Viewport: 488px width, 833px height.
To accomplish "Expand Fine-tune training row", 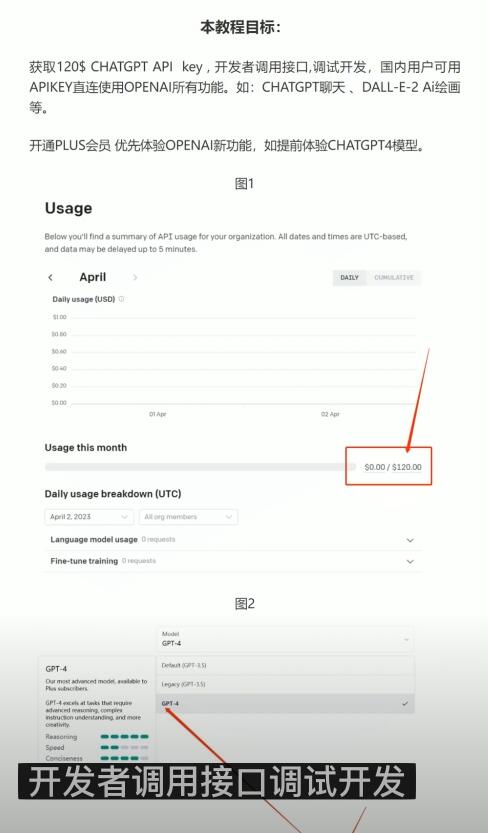I will tap(233, 561).
